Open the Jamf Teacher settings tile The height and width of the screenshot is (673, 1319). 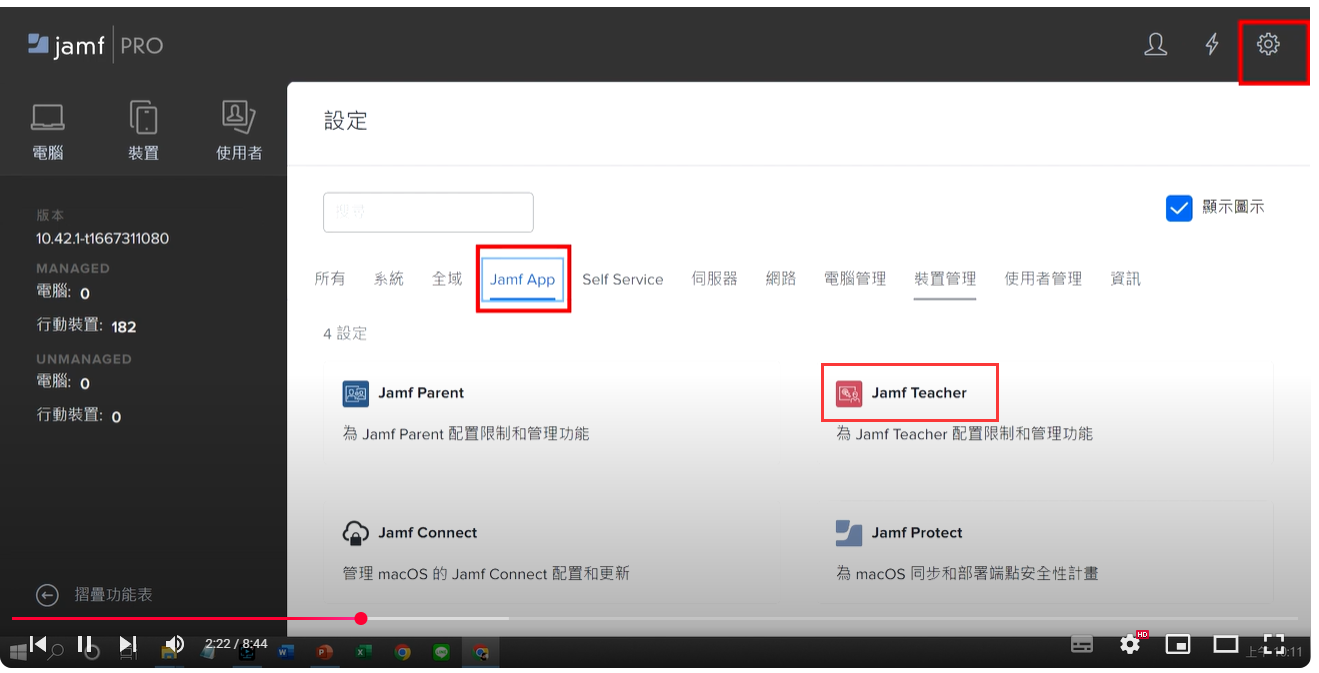[918, 393]
